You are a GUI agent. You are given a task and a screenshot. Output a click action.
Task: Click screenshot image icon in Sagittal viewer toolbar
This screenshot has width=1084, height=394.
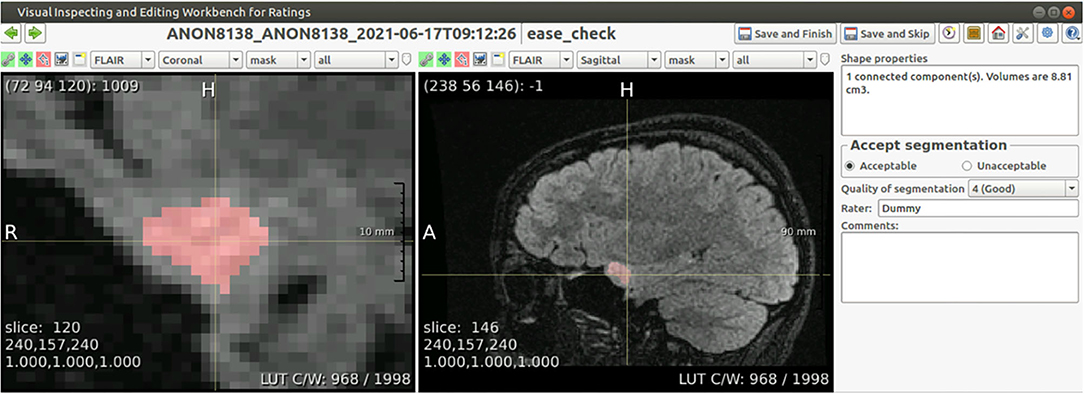pyautogui.click(x=480, y=59)
